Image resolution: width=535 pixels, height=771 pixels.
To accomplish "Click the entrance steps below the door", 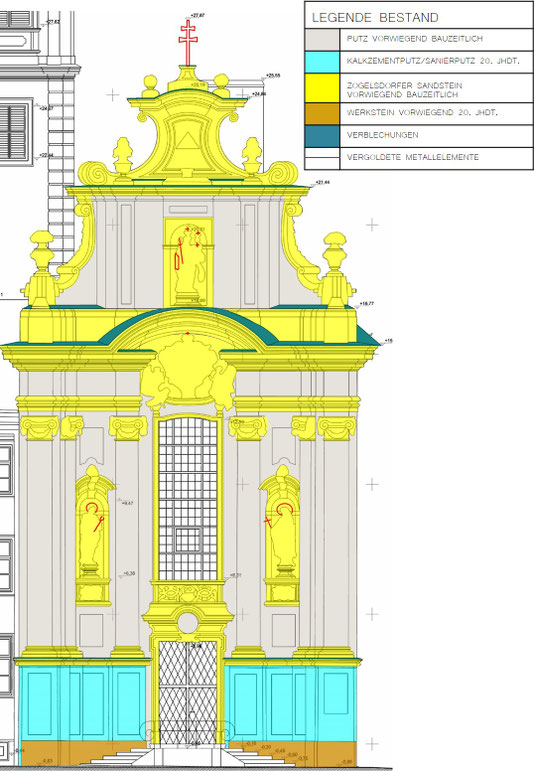I will (x=188, y=755).
